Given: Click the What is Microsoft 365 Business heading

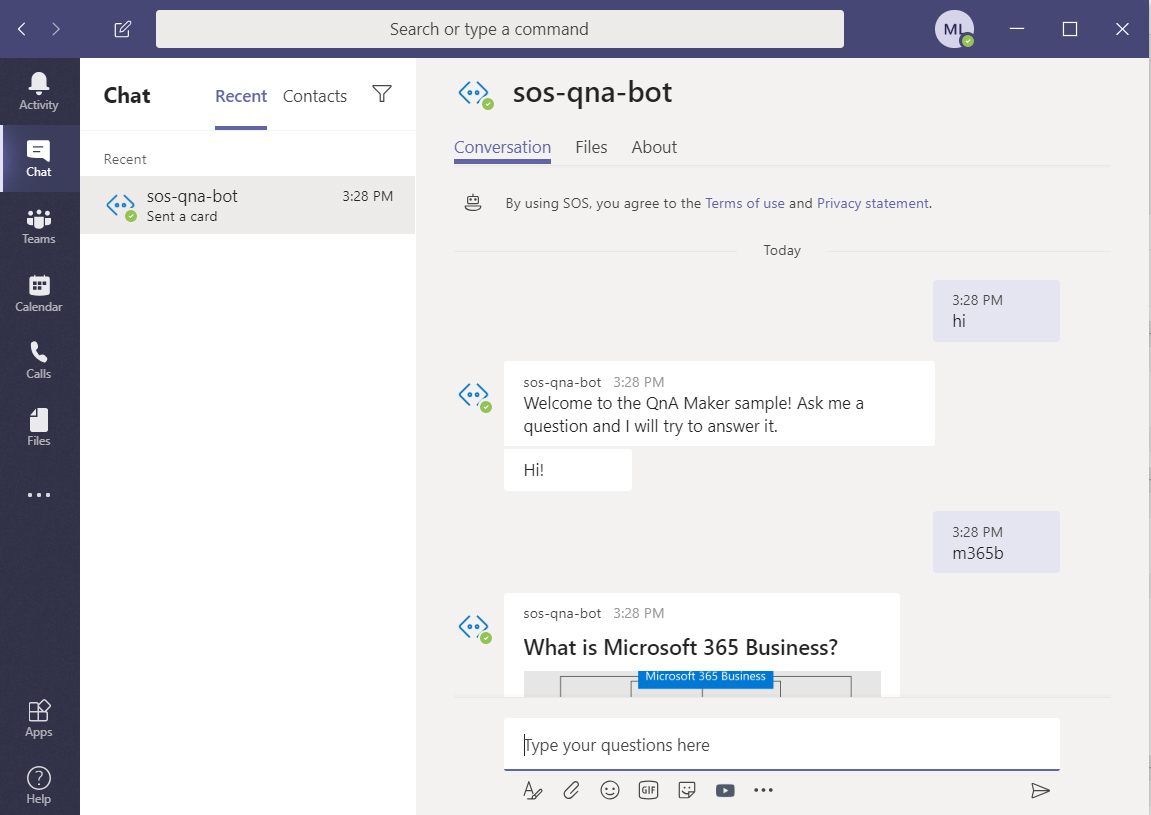Looking at the screenshot, I should [680, 647].
